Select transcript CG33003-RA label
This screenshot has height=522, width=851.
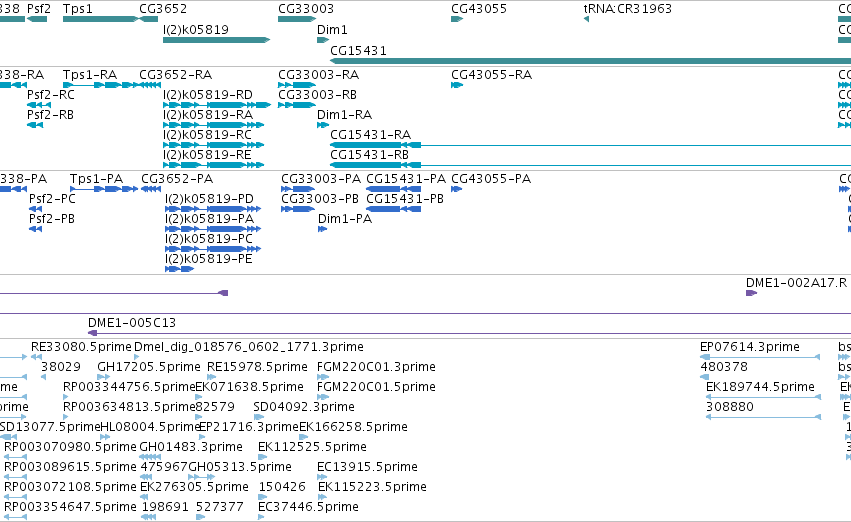[318, 75]
